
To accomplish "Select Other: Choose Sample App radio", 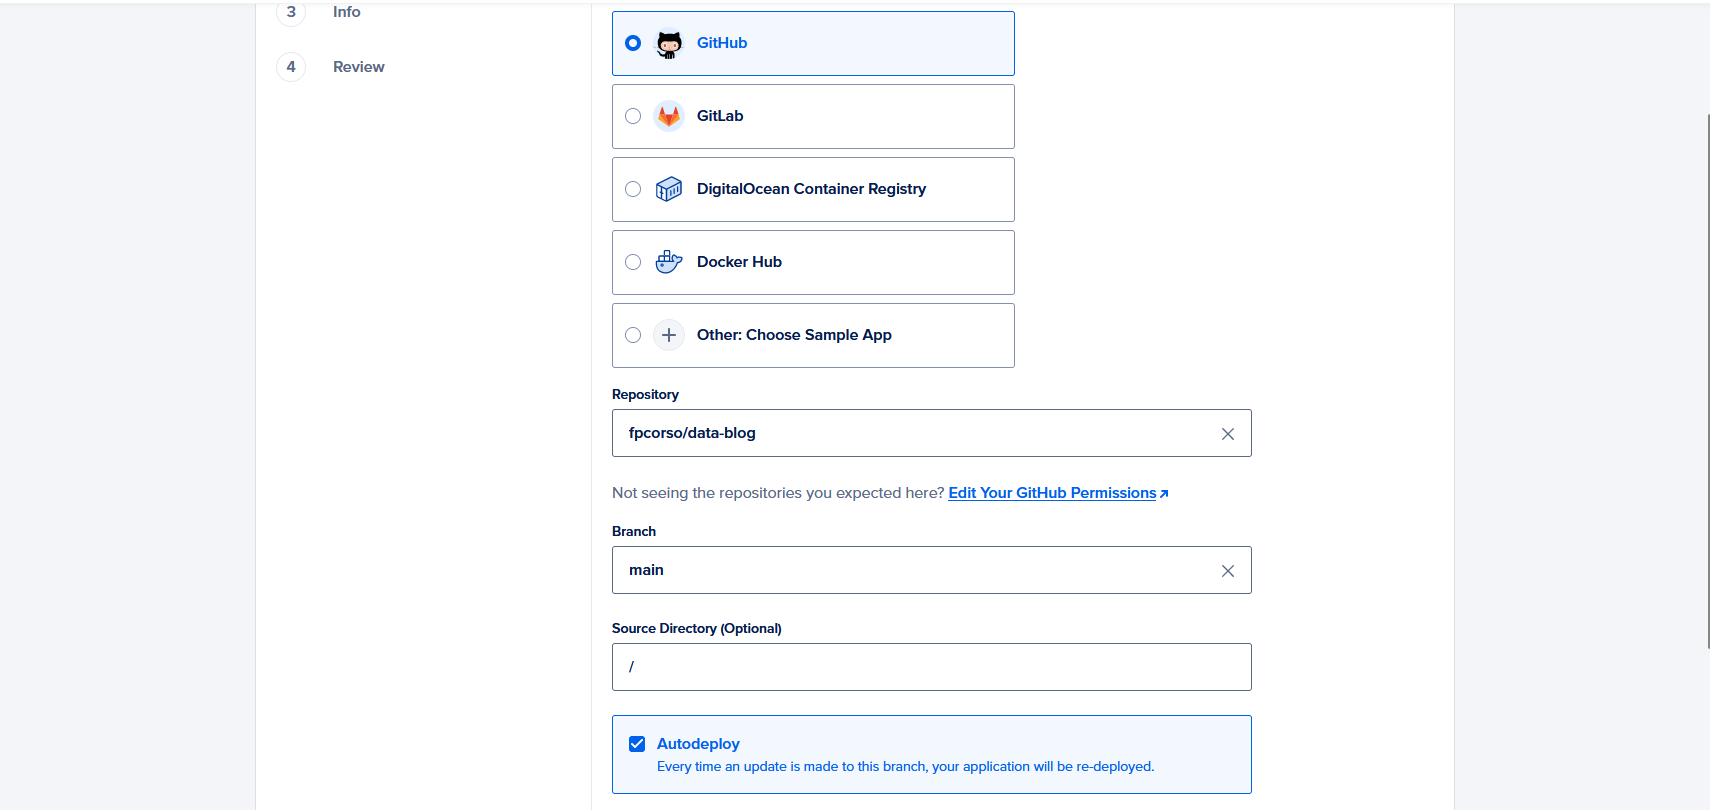I will pos(633,335).
